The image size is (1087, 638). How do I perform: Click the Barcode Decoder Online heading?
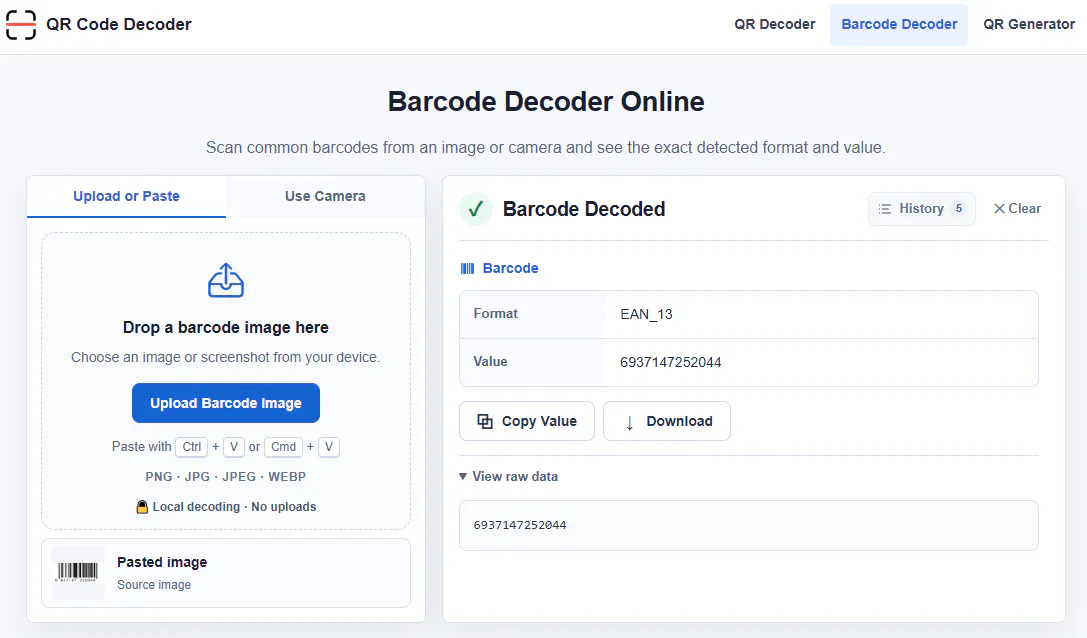tap(546, 101)
